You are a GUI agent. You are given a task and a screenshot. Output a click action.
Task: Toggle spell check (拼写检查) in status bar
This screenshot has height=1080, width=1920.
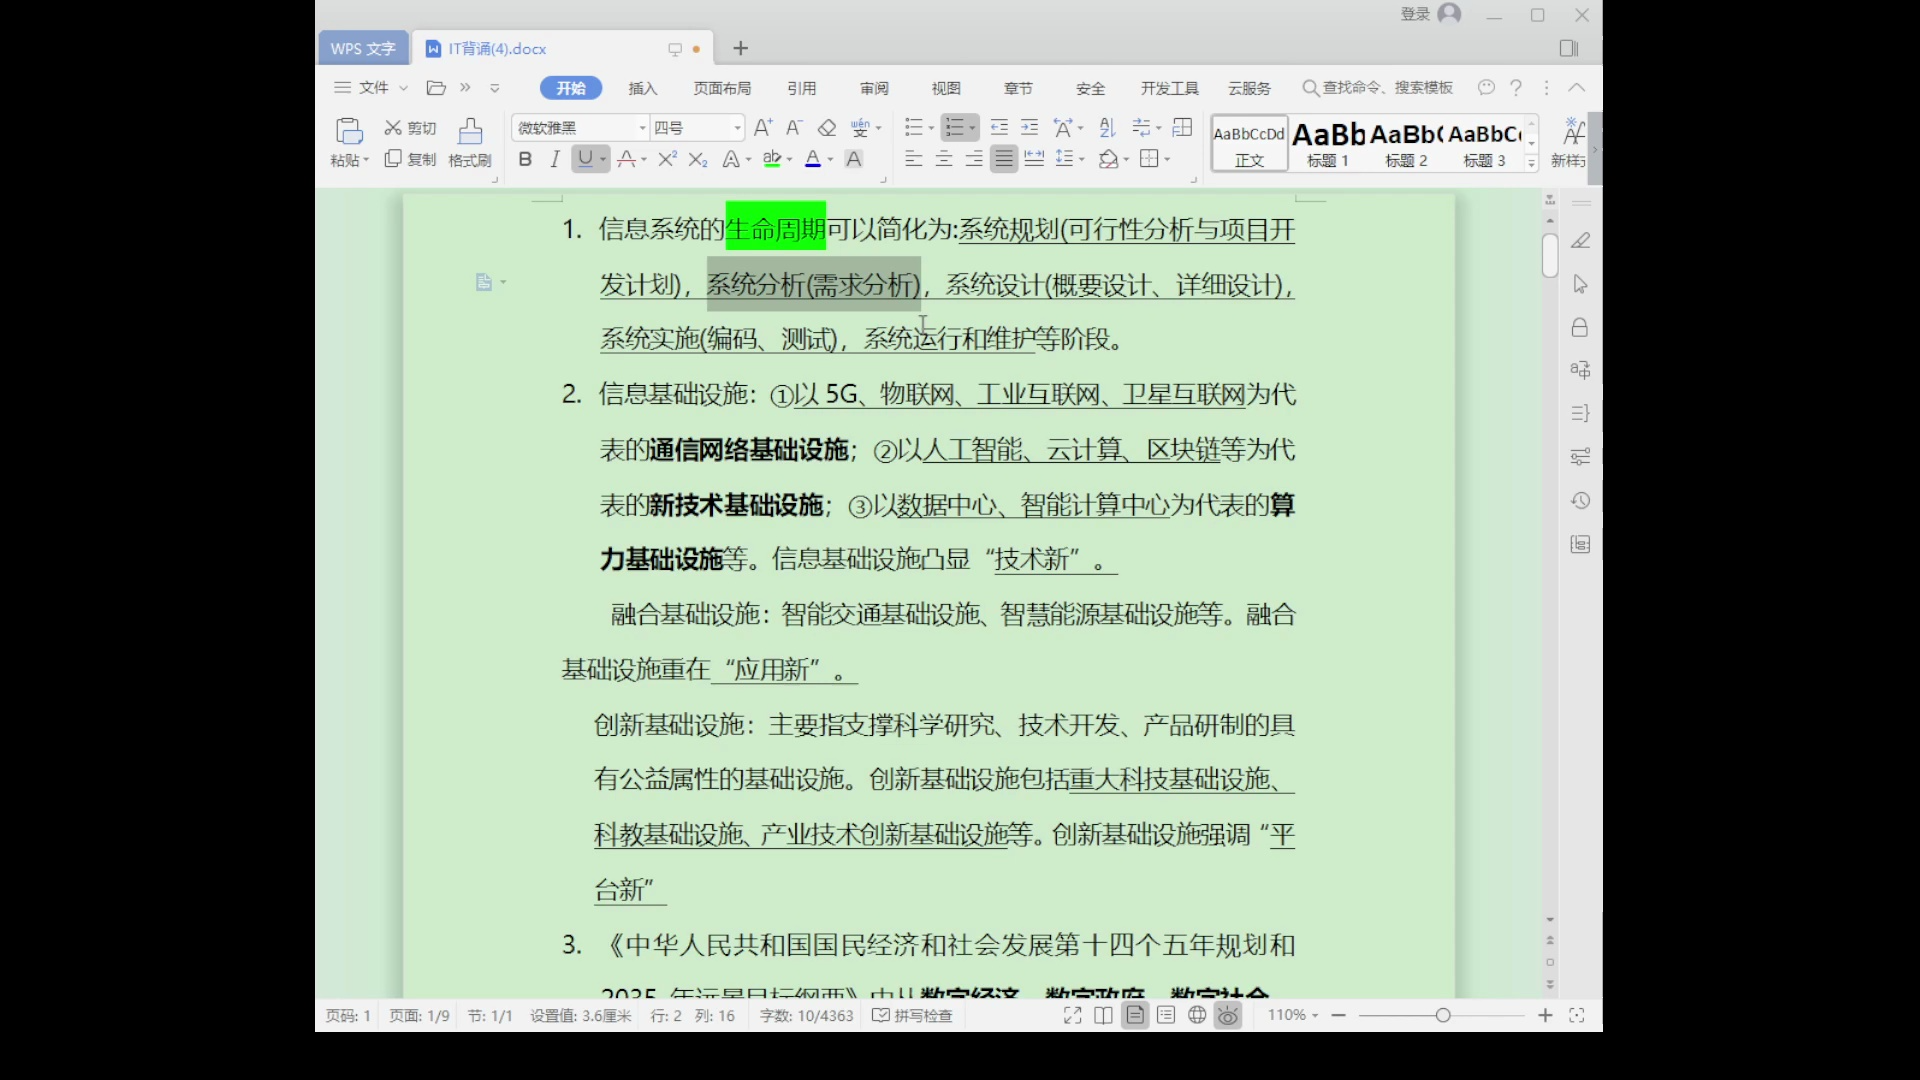tap(912, 1016)
